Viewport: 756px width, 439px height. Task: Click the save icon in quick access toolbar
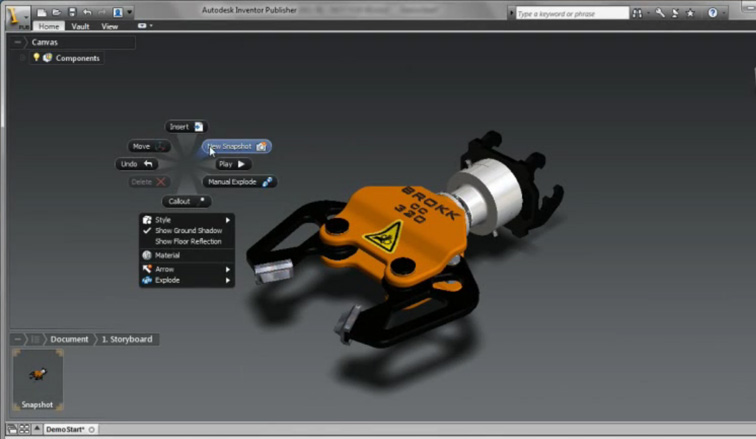[x=71, y=12]
